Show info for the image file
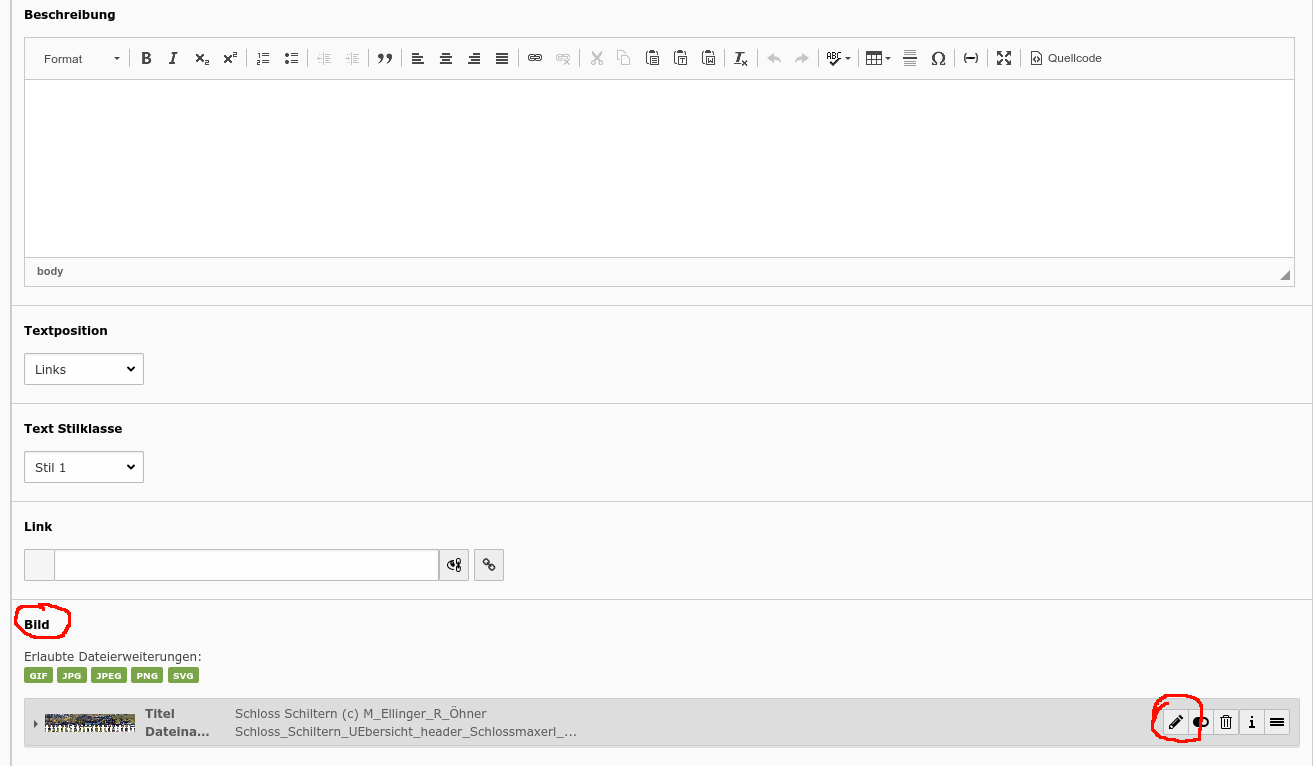The width and height of the screenshot is (1313, 766). 1251,722
